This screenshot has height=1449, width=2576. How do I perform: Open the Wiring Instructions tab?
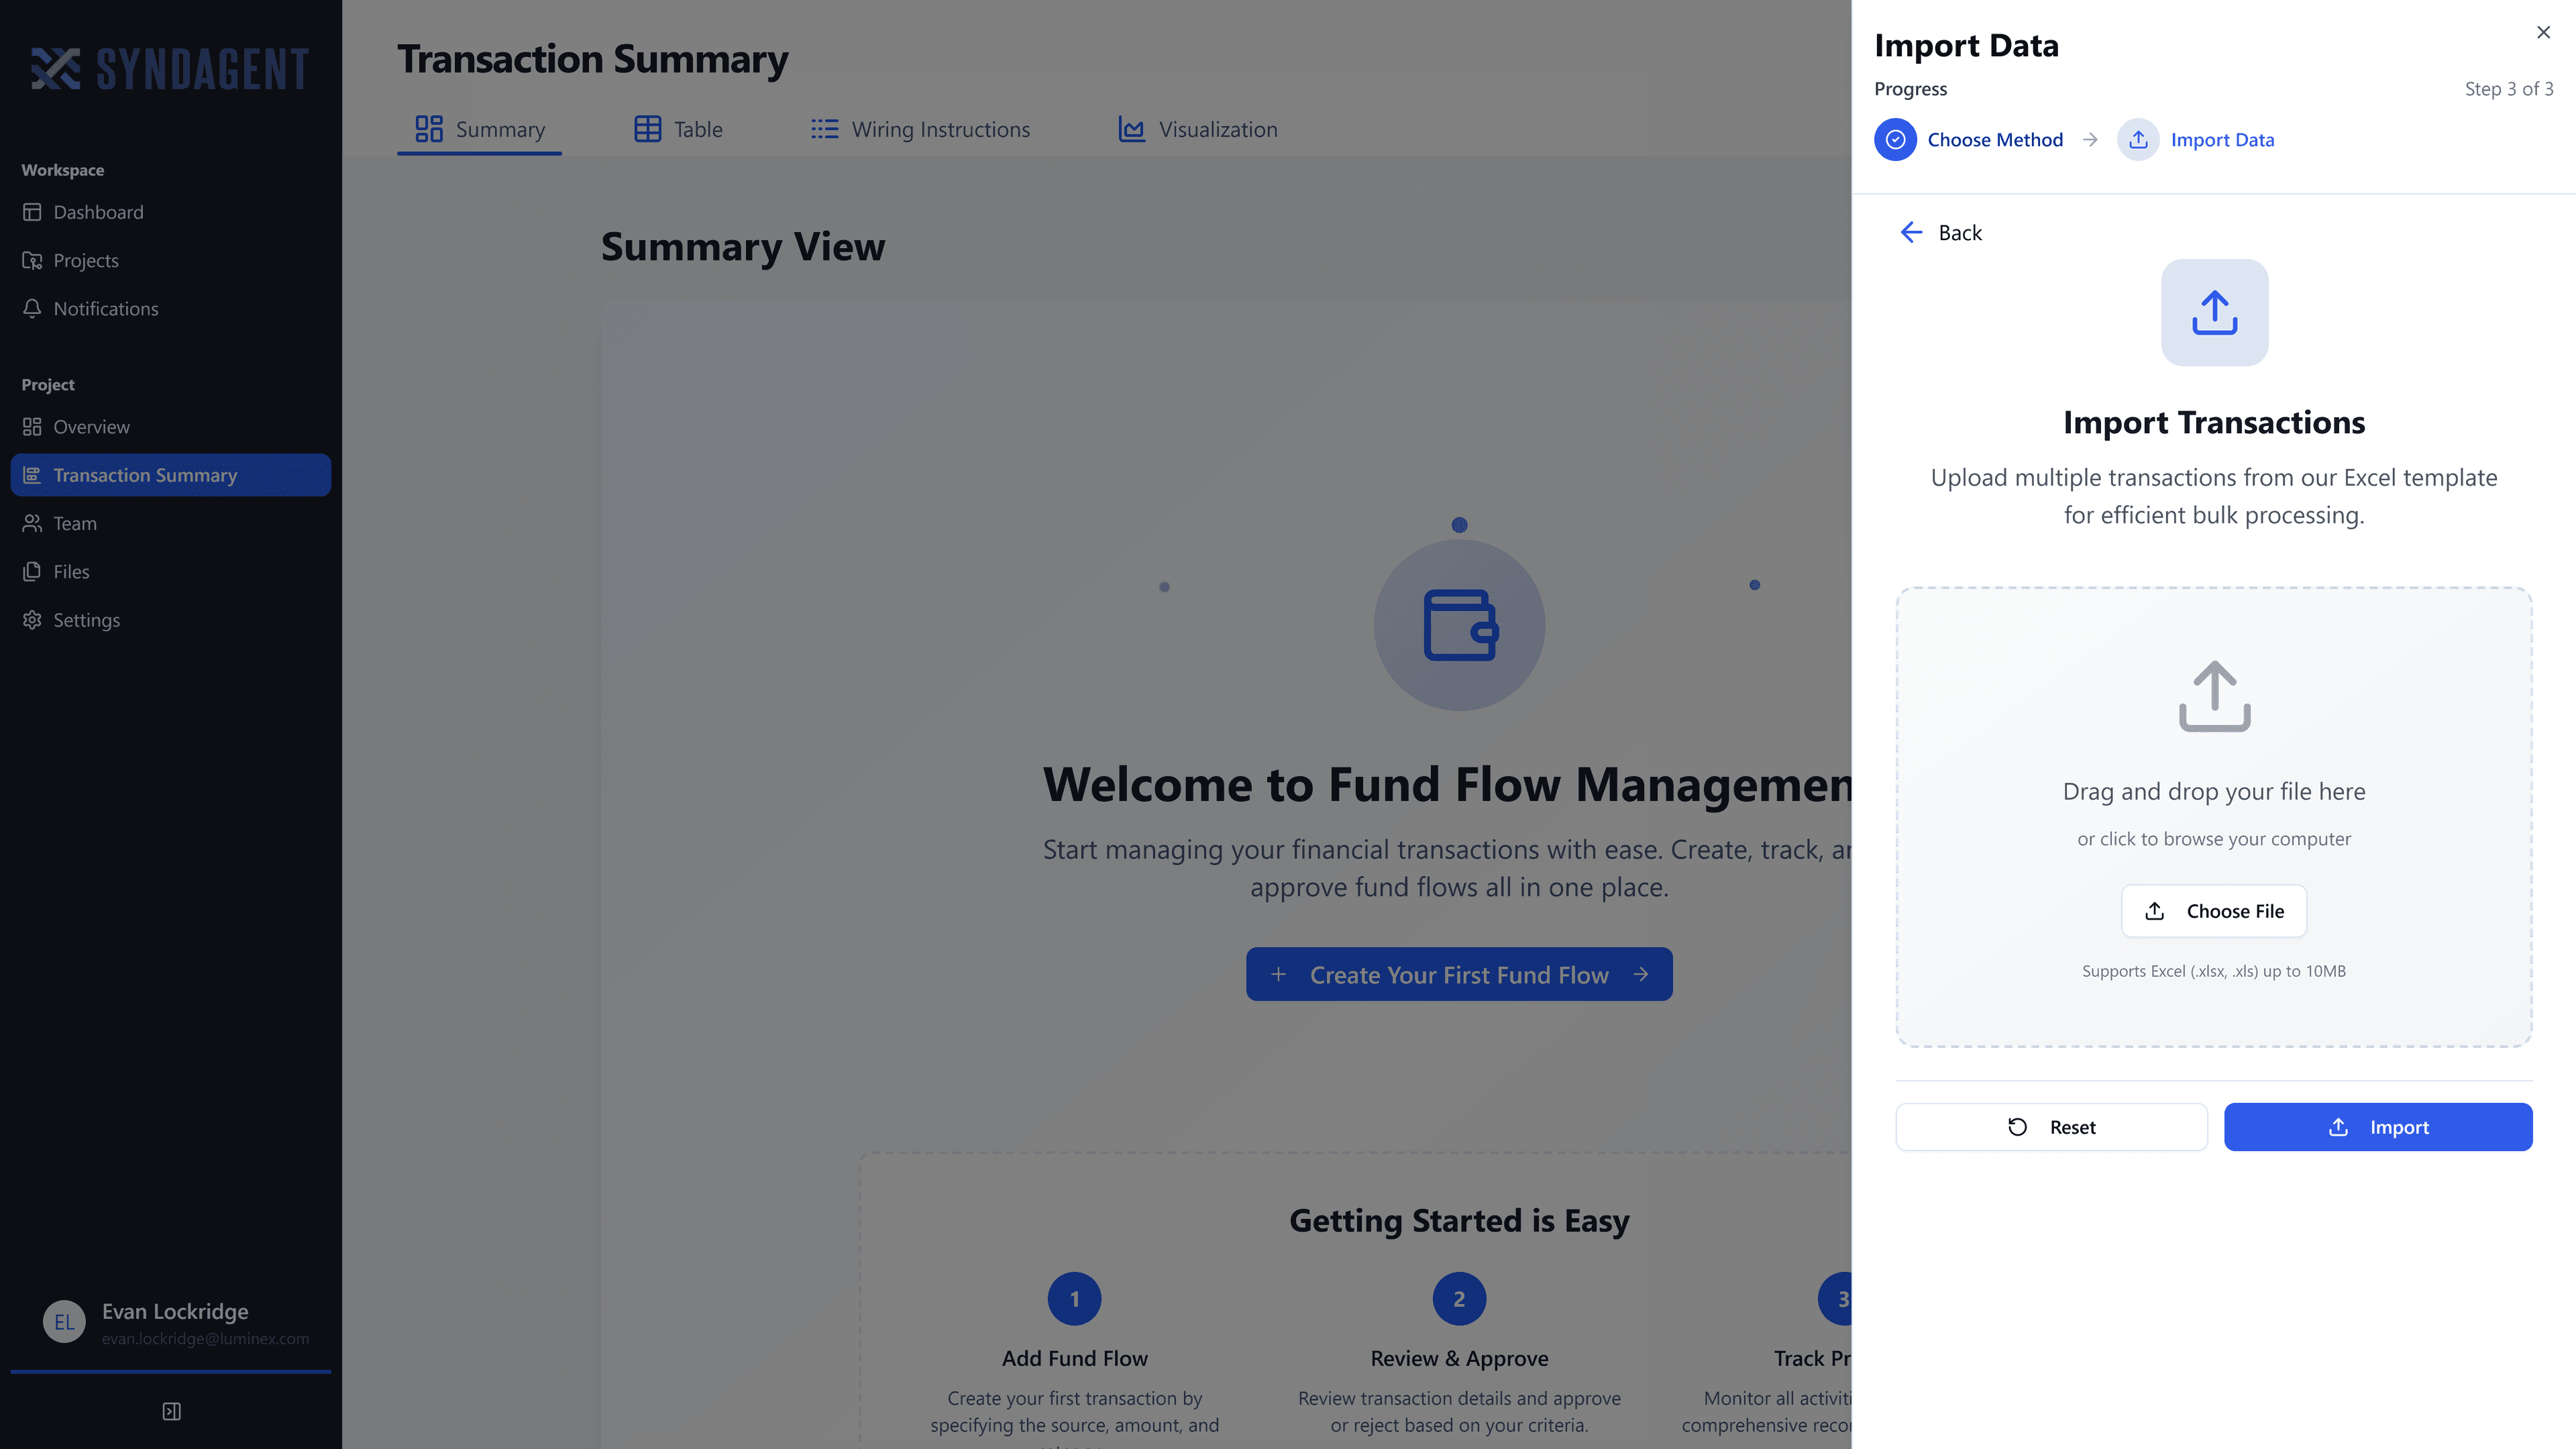click(x=920, y=129)
